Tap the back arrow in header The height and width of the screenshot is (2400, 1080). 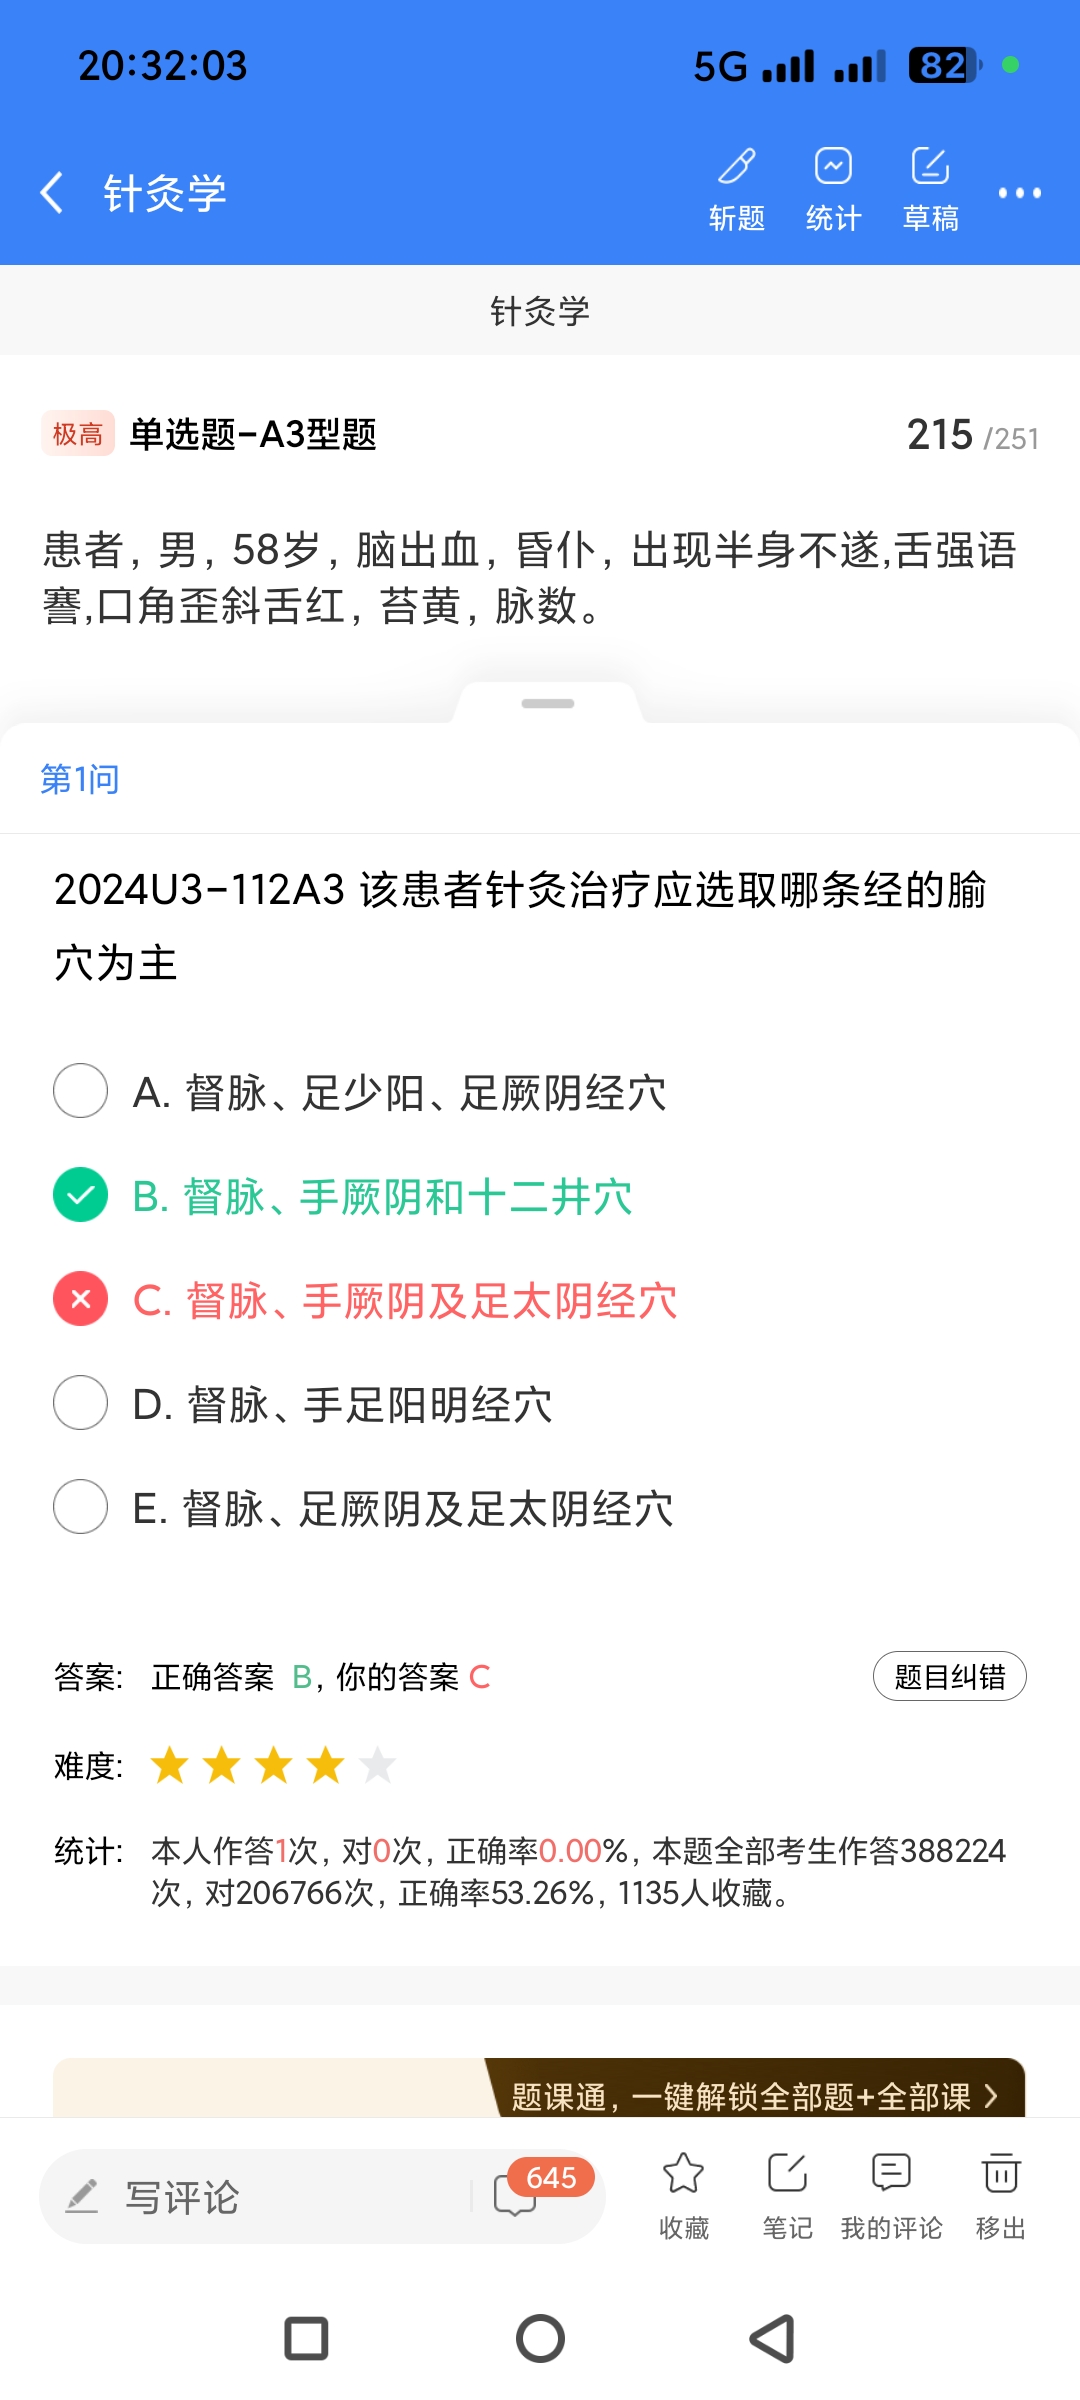tap(52, 192)
